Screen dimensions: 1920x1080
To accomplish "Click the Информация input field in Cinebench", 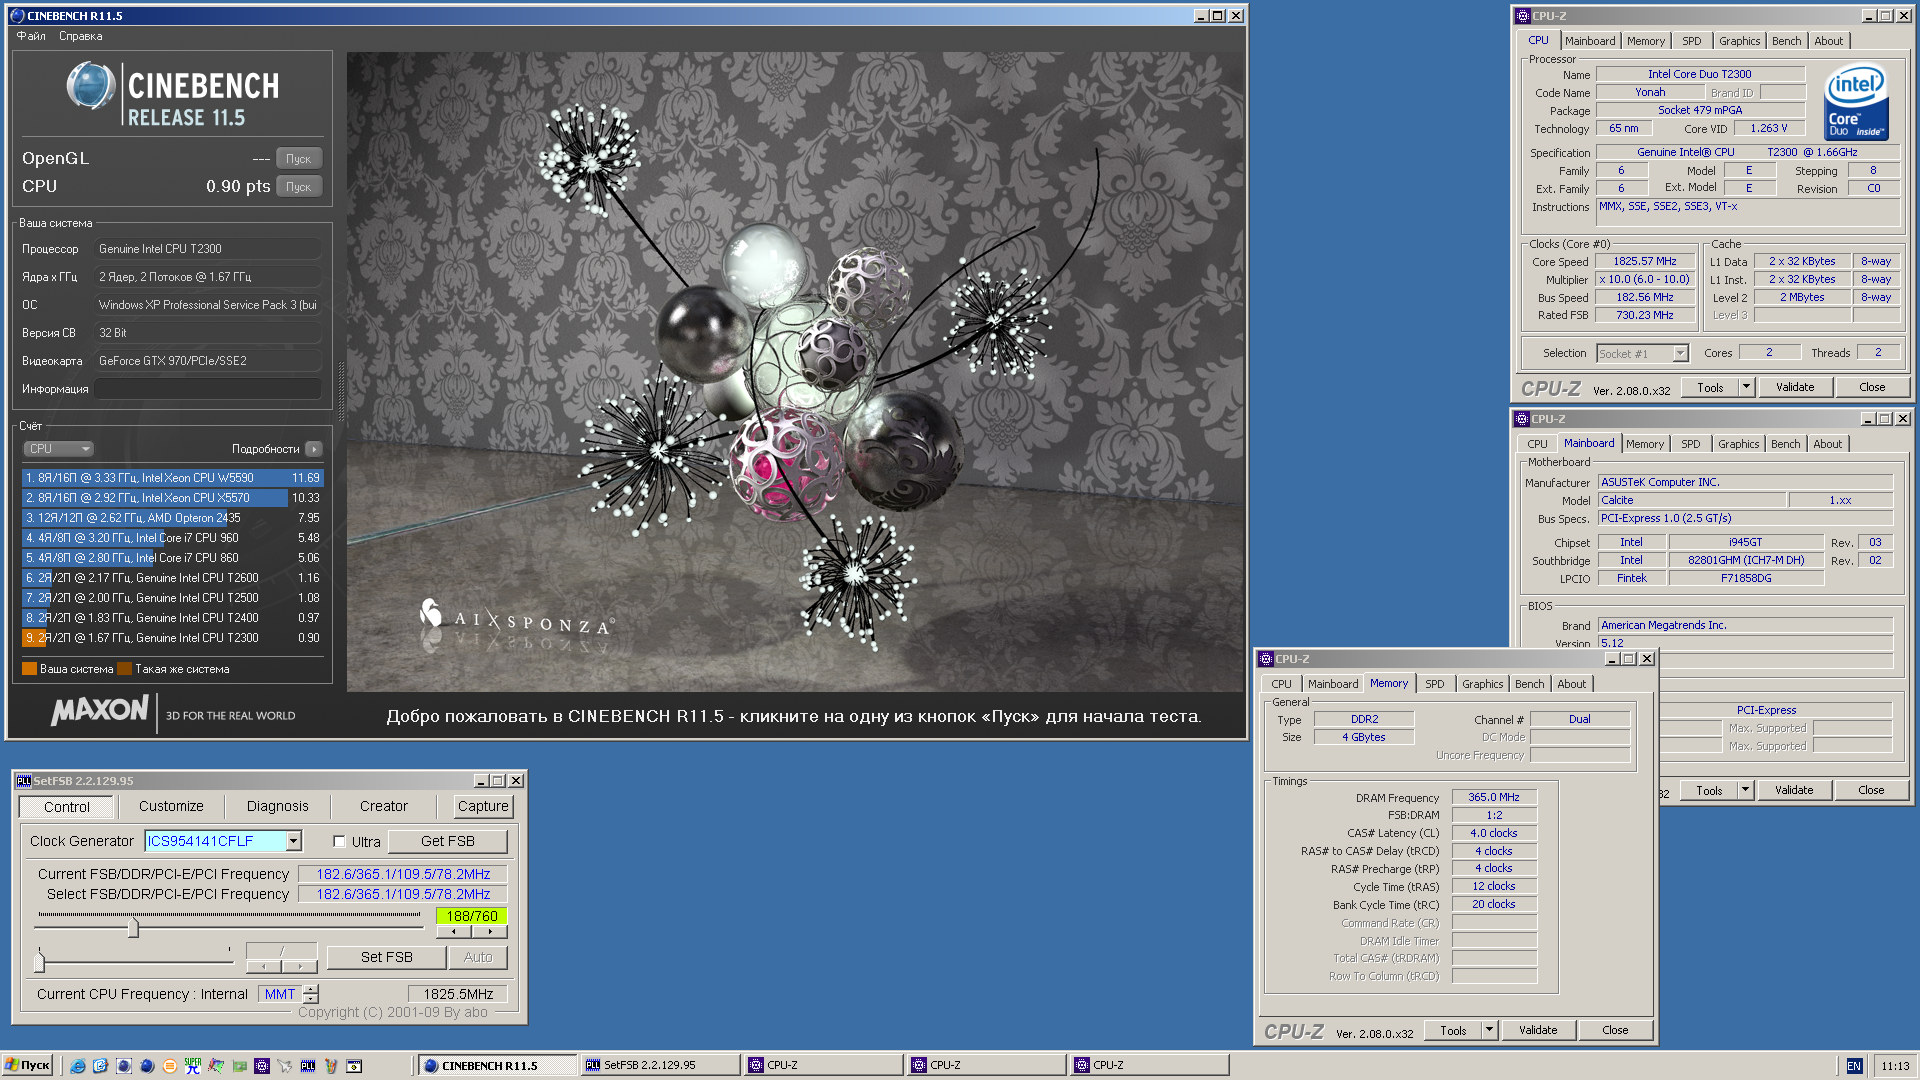I will (208, 389).
